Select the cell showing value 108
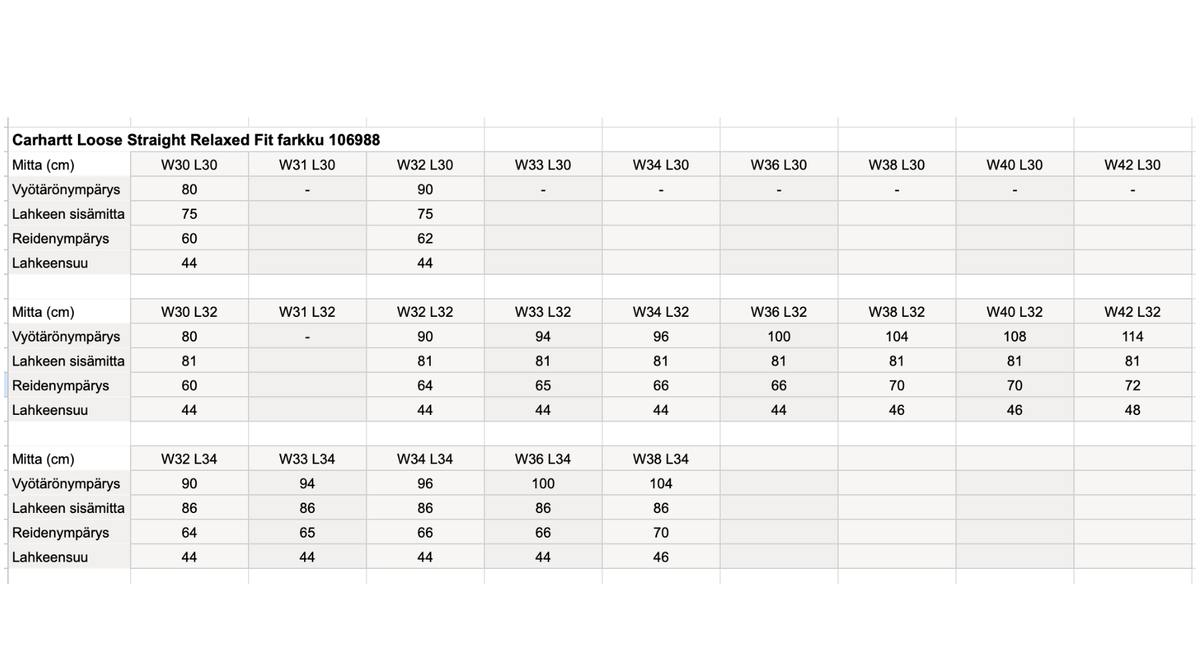This screenshot has width=1200, height=667. [x=1014, y=337]
